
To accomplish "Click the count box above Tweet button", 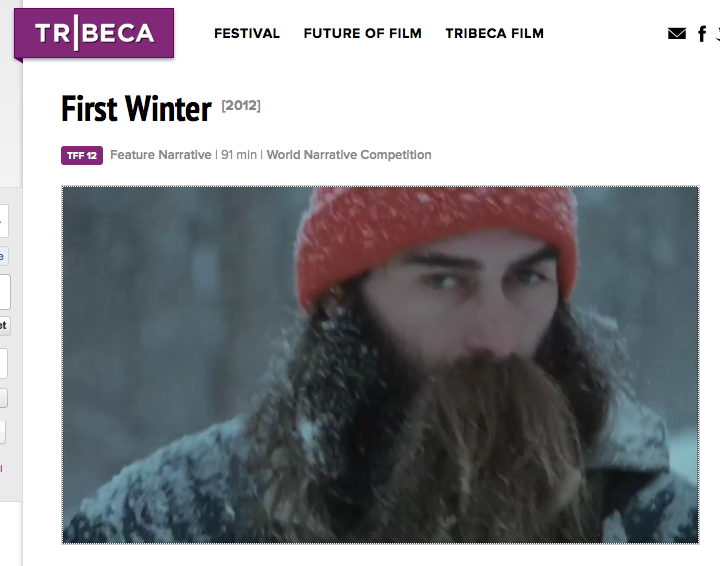I will 5,292.
